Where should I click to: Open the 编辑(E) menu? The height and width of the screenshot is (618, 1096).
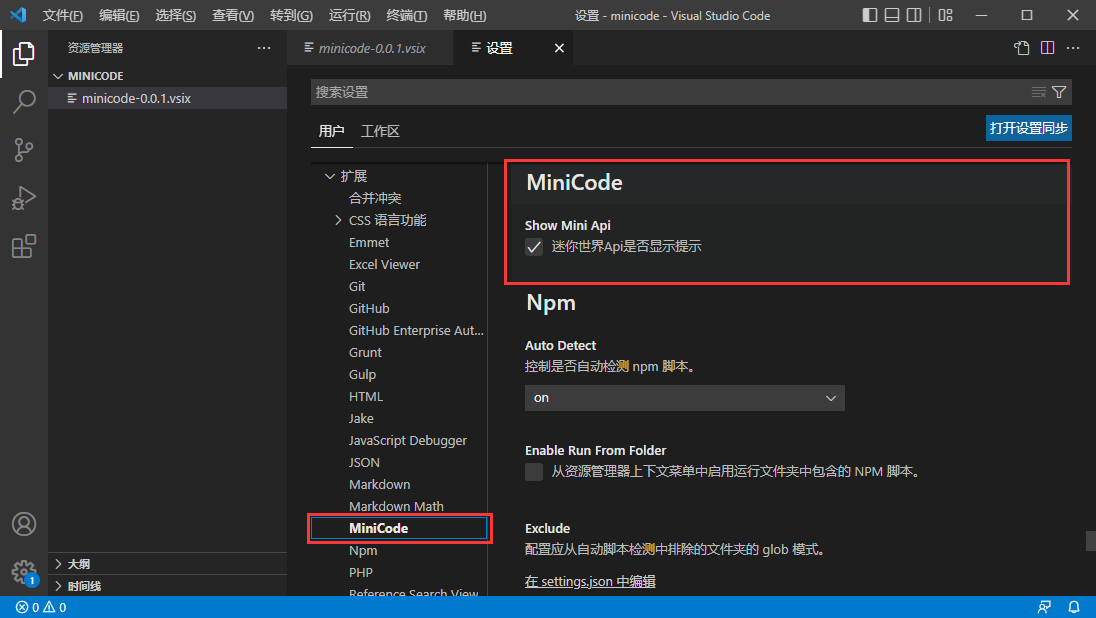[x=119, y=15]
